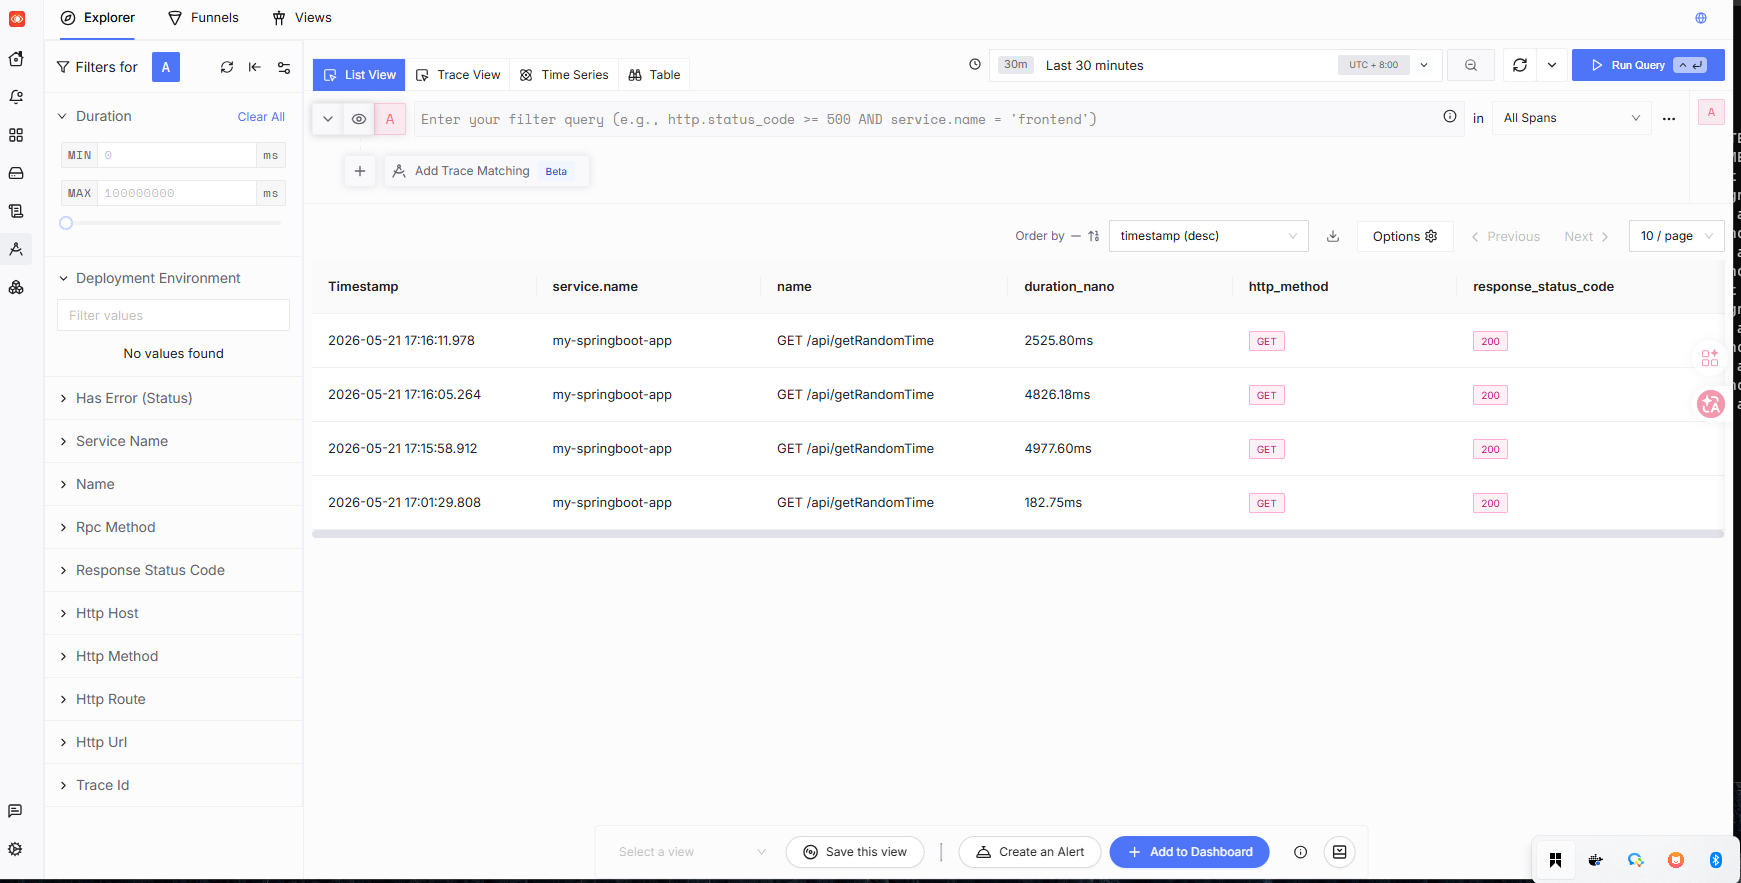
Task: Click the Add to Dashboard button
Action: tap(1190, 852)
